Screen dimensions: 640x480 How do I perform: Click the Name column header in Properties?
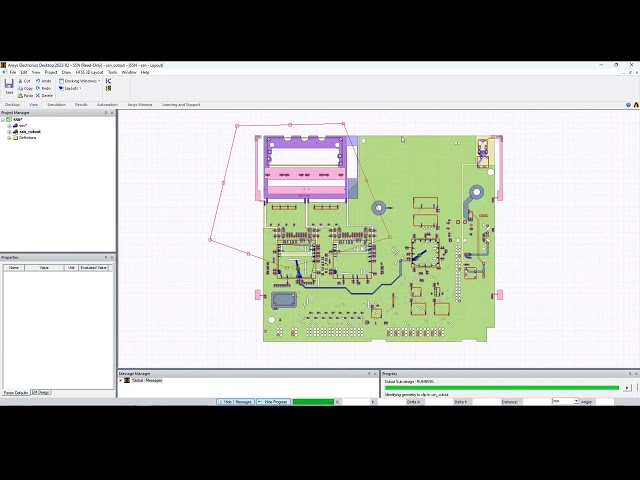pos(14,268)
